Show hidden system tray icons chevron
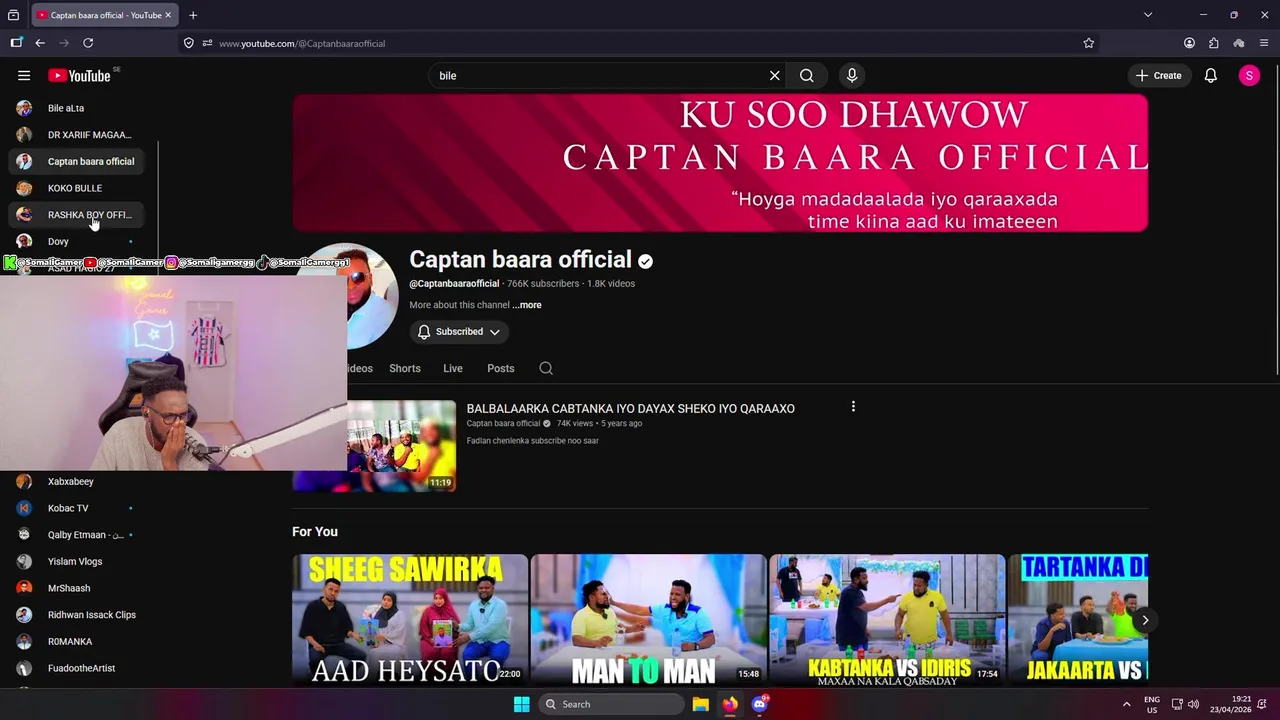This screenshot has width=1280, height=720. point(1126,704)
